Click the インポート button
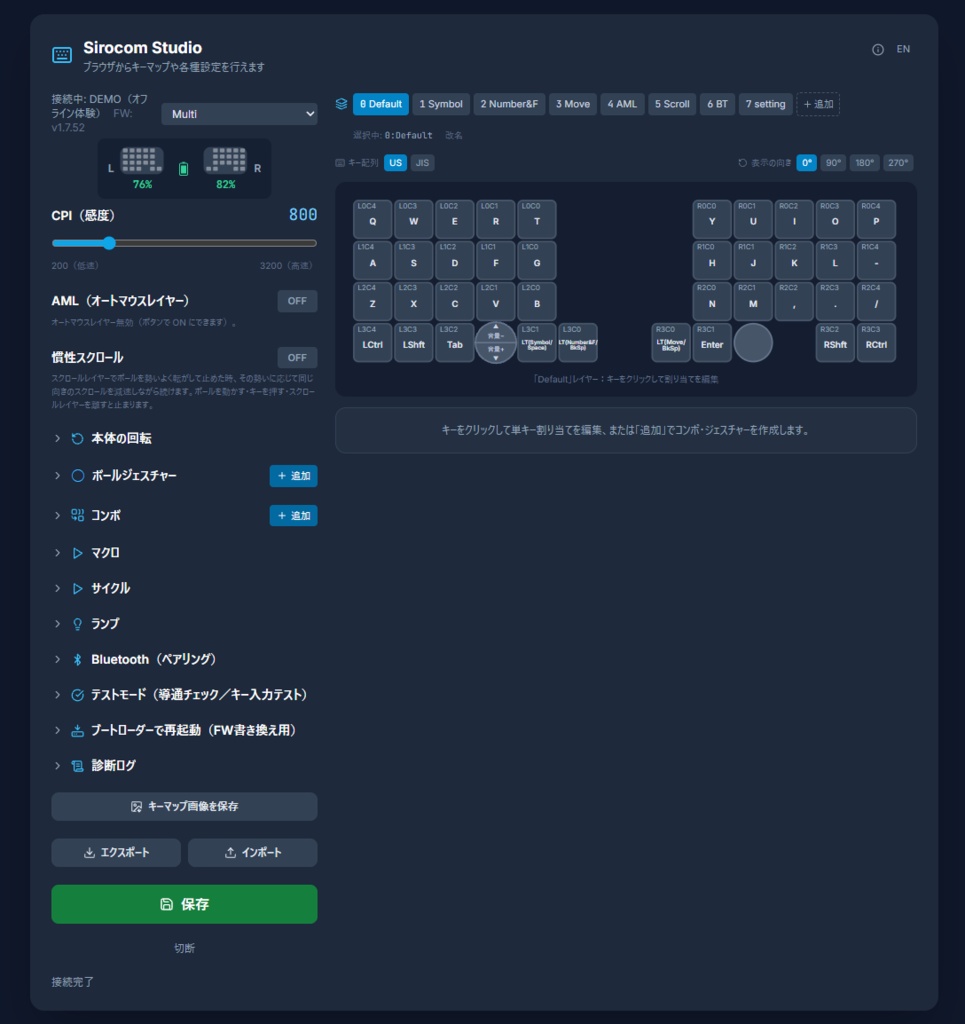Viewport: 965px width, 1024px height. tap(253, 853)
